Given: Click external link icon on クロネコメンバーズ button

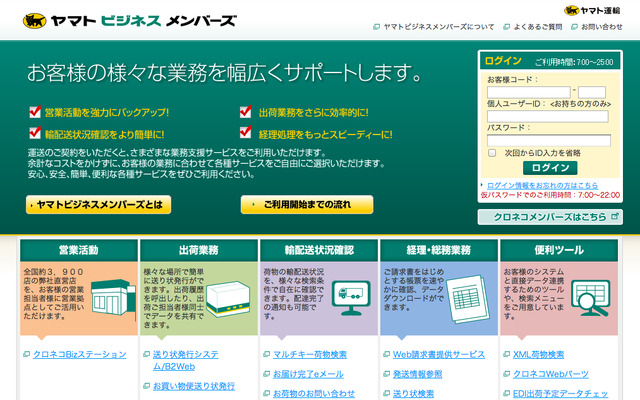Looking at the screenshot, I should coord(614,216).
